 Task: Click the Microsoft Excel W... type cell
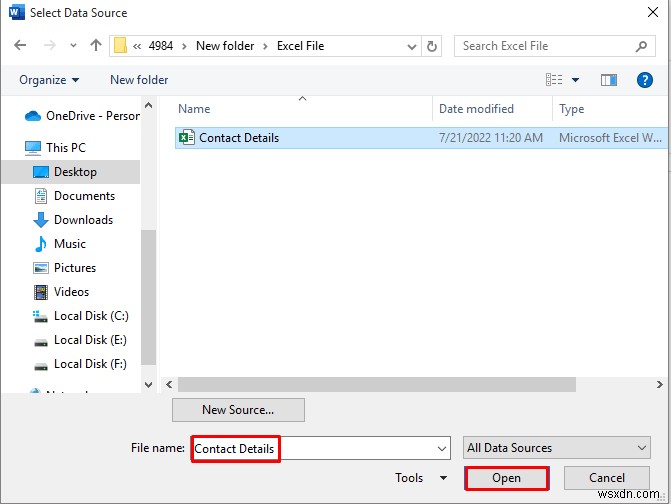pos(610,138)
